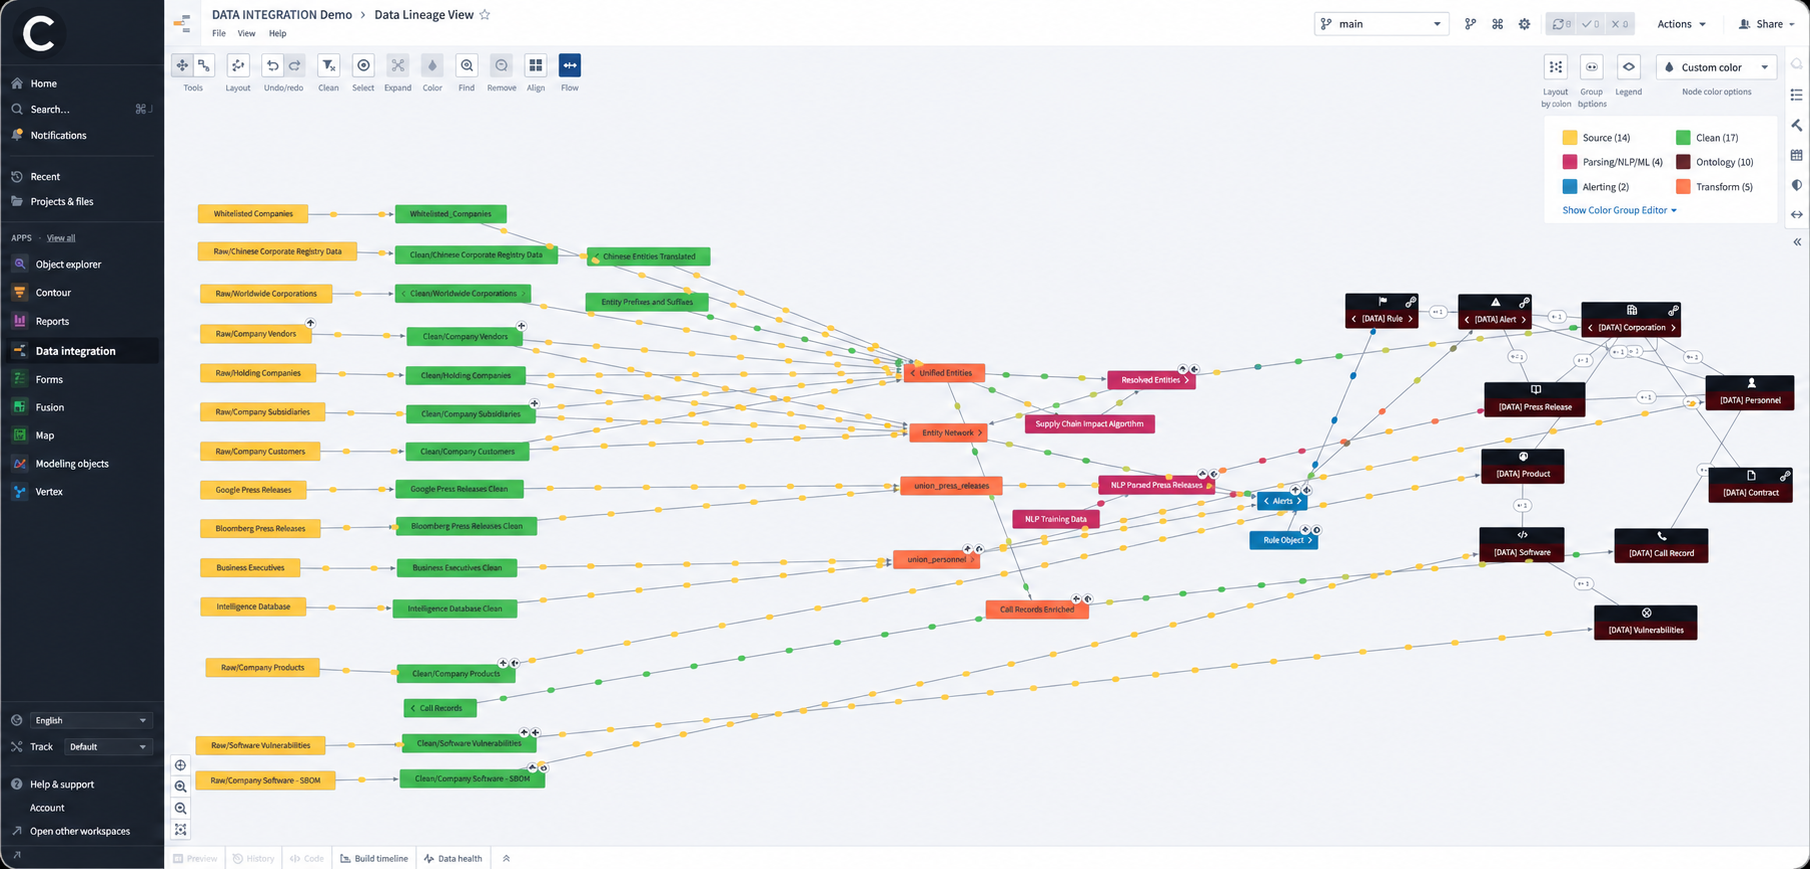
Task: Fit graph to screen icon
Action: (181, 830)
